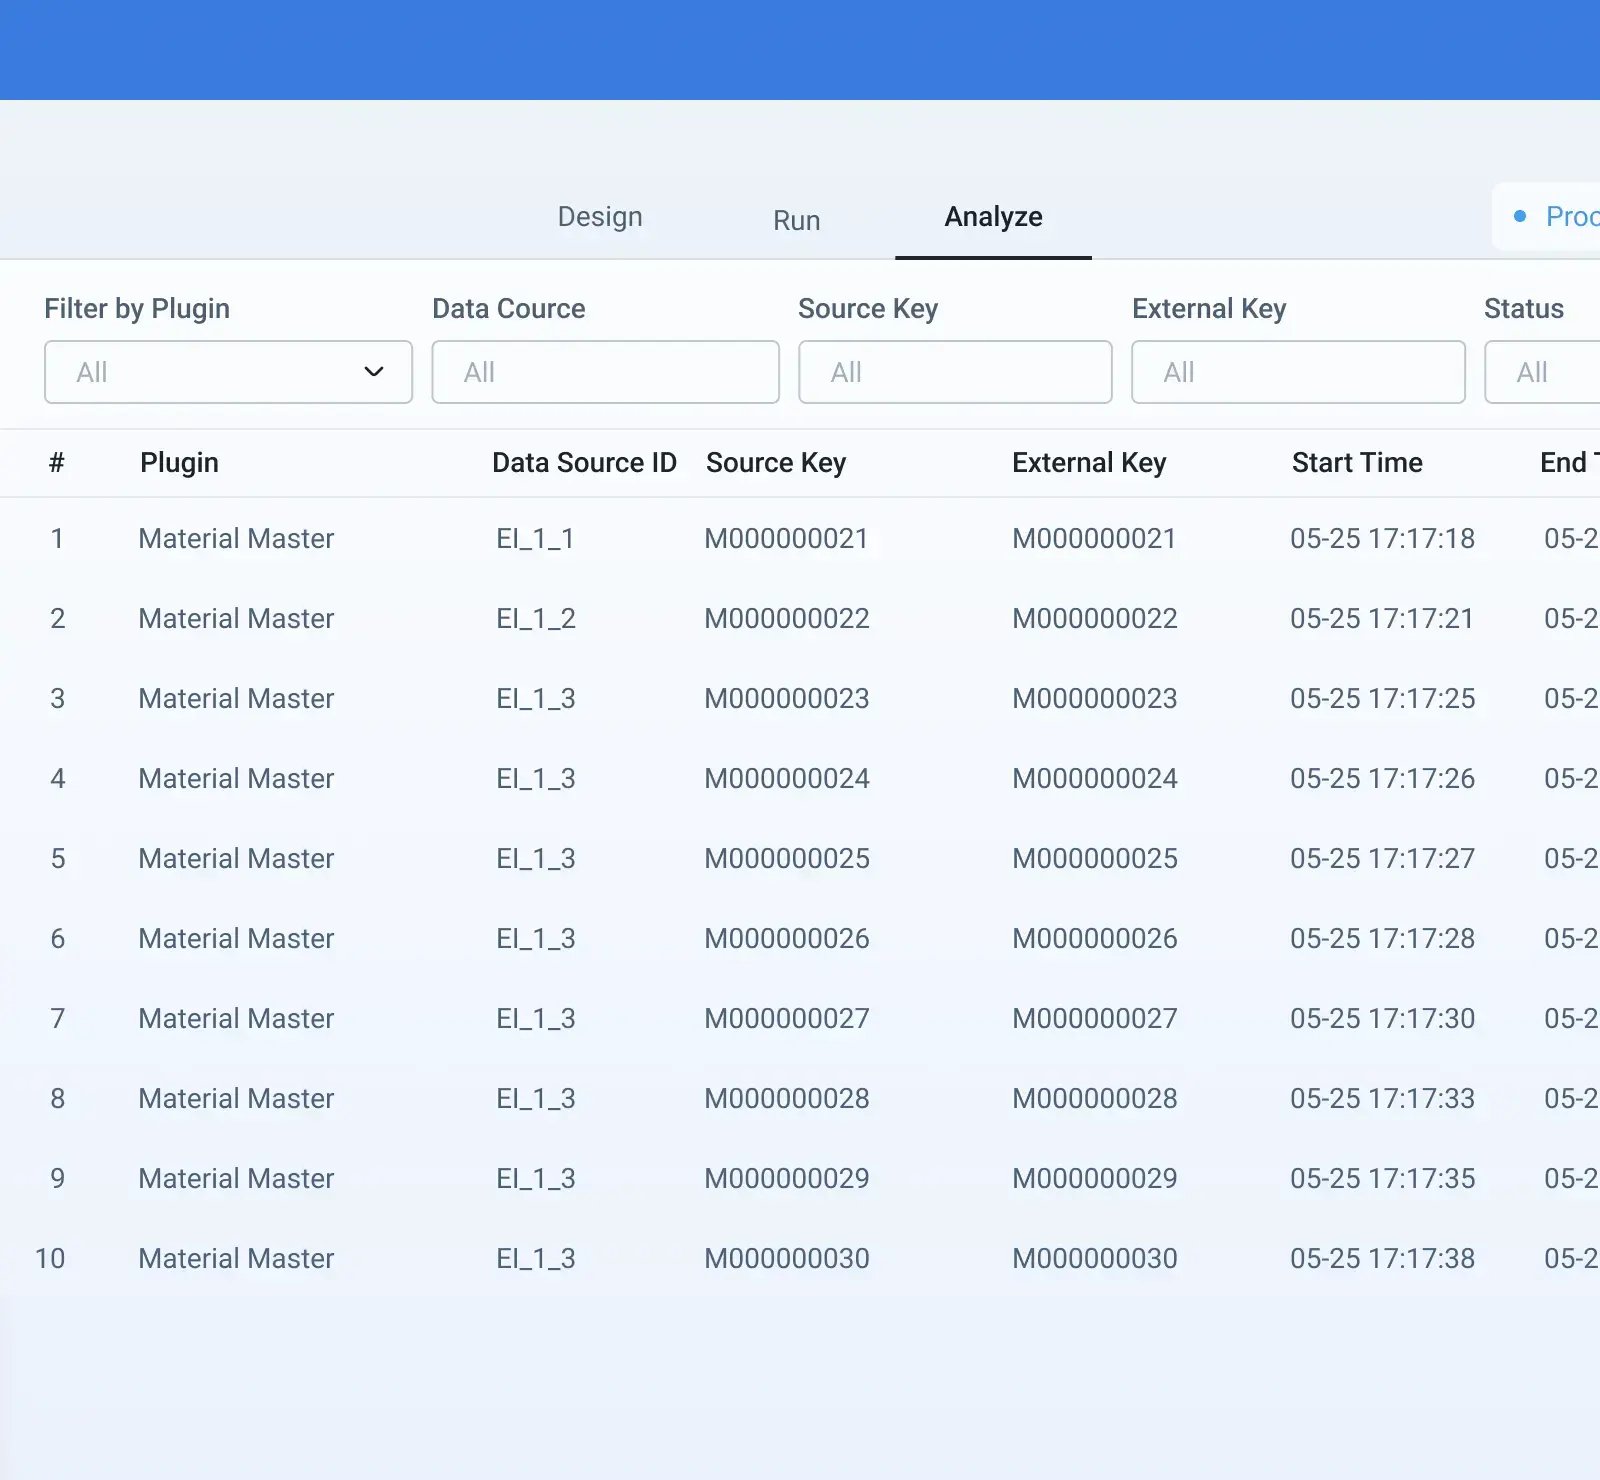Viewport: 1600px width, 1480px height.
Task: Switch to the Design tab
Action: [600, 216]
